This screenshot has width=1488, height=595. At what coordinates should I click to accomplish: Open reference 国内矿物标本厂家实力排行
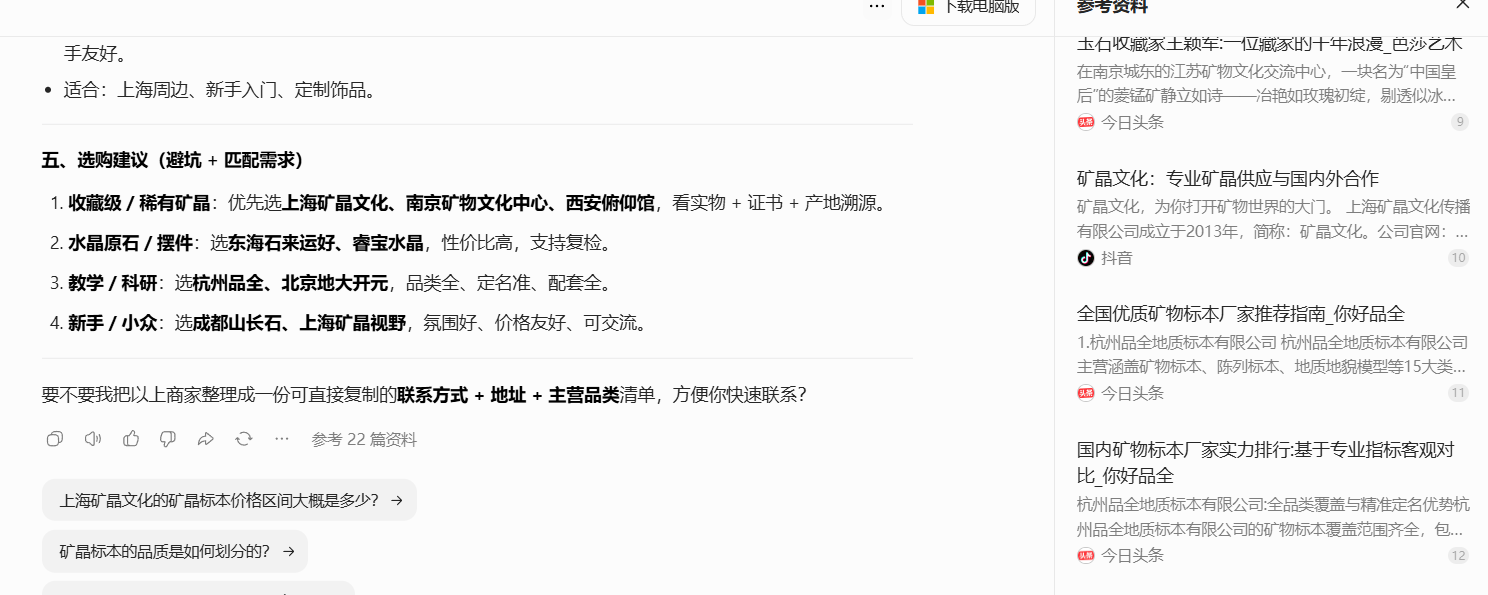pyautogui.click(x=1266, y=462)
